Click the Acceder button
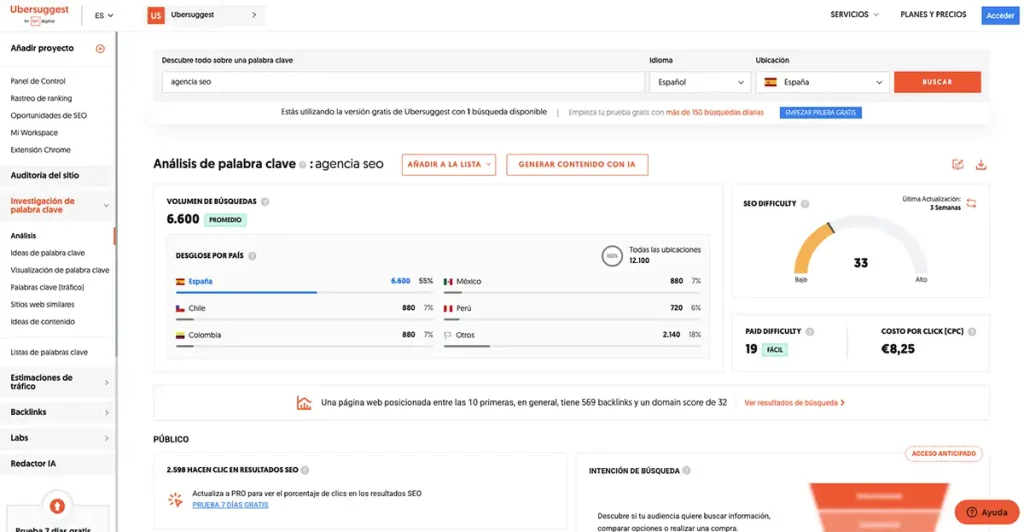The image size is (1024, 532). 1000,15
